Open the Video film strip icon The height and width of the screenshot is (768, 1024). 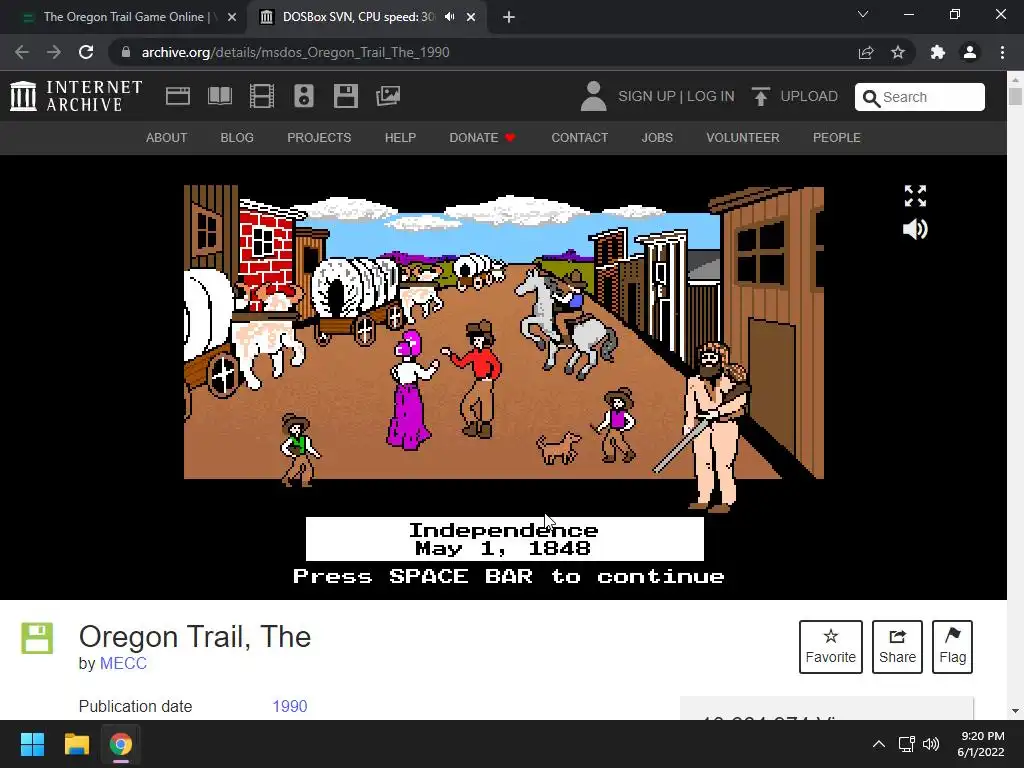(262, 96)
